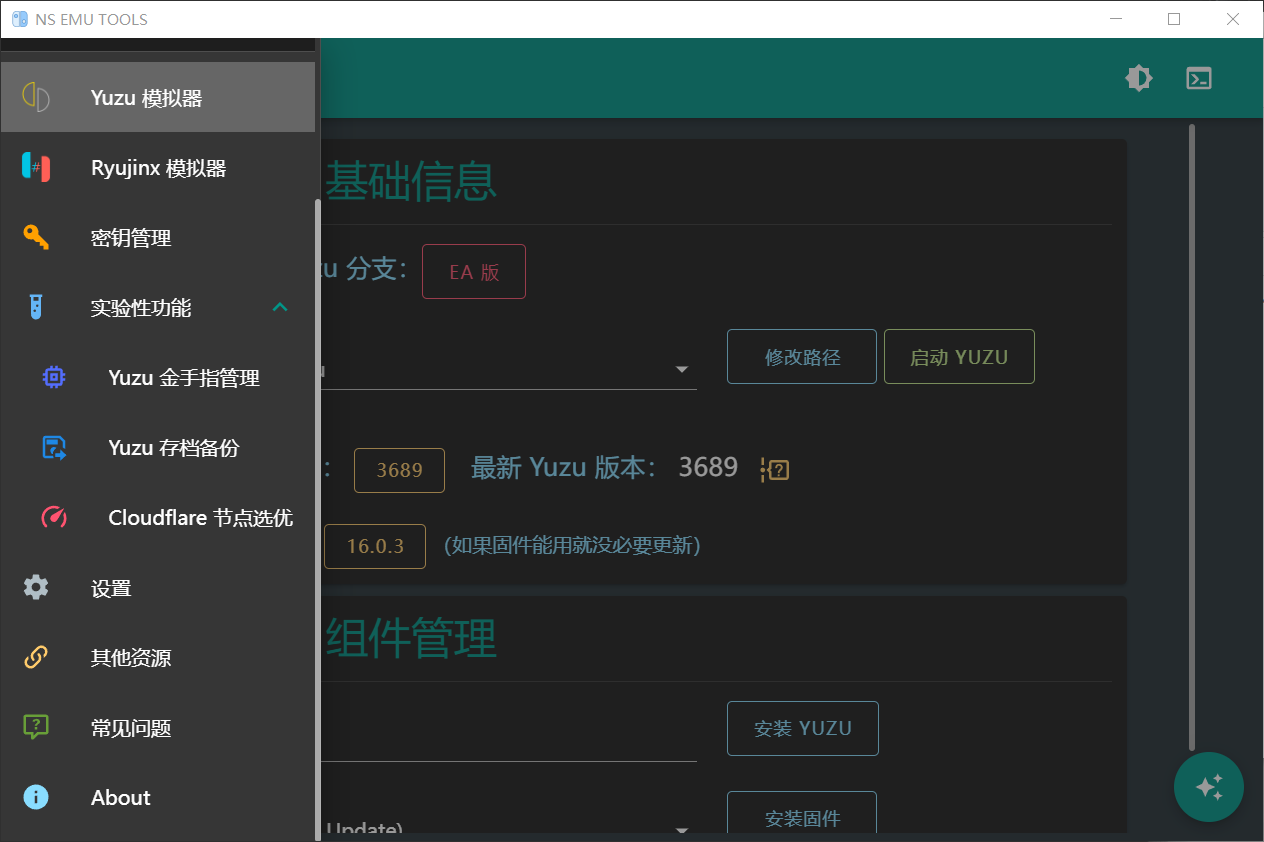This screenshot has width=1264, height=842.
Task: Click the 安装固件 button
Action: pos(802,815)
